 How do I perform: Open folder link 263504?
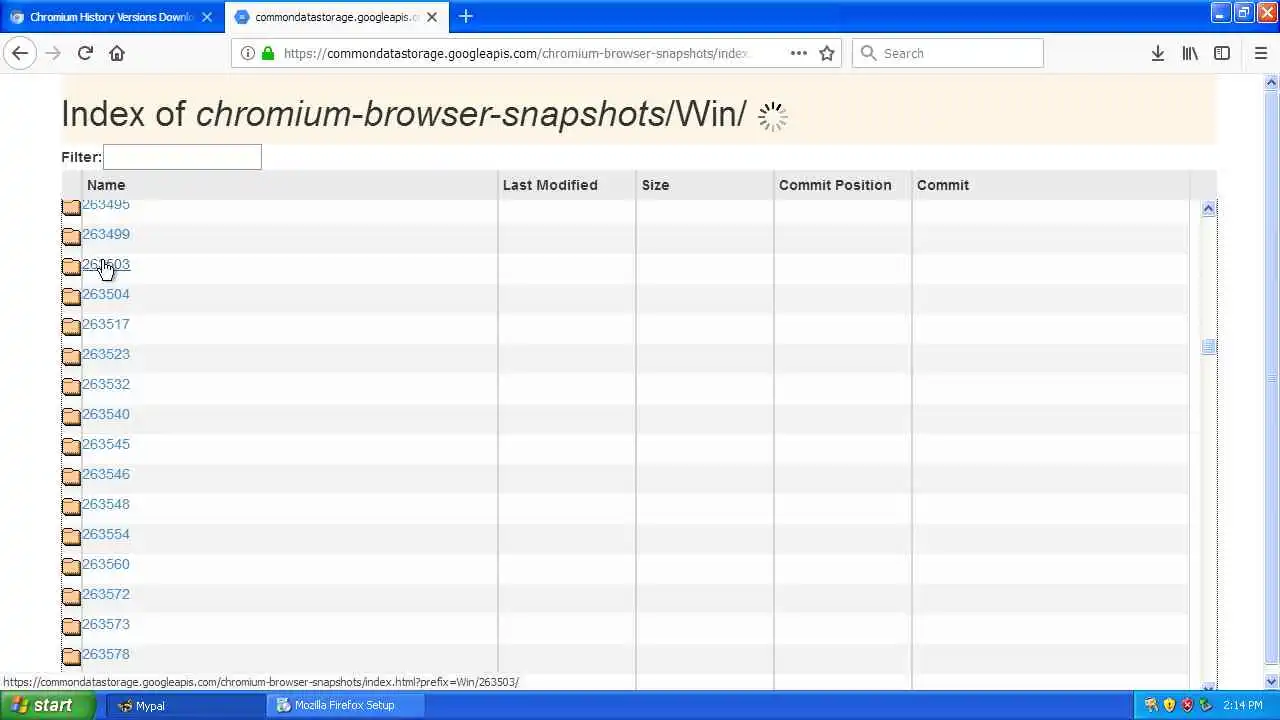[106, 294]
